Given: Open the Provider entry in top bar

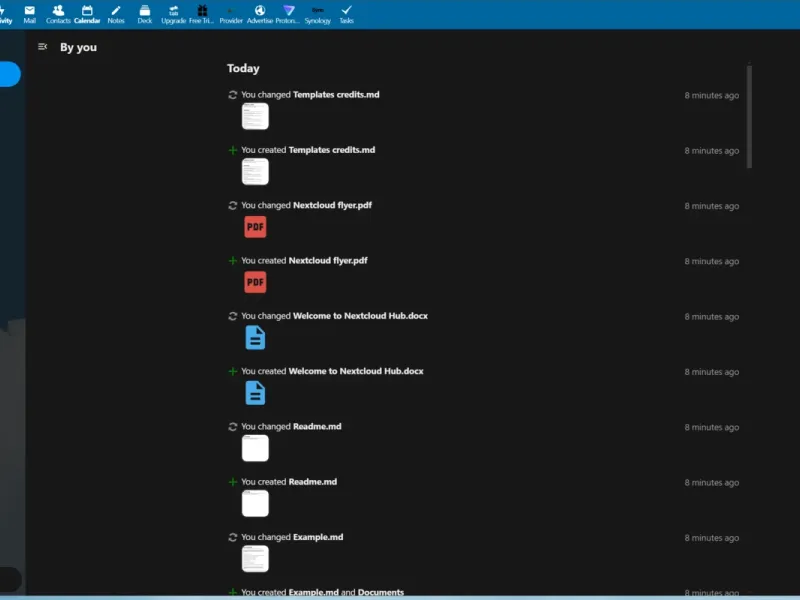Looking at the screenshot, I should coord(231,14).
